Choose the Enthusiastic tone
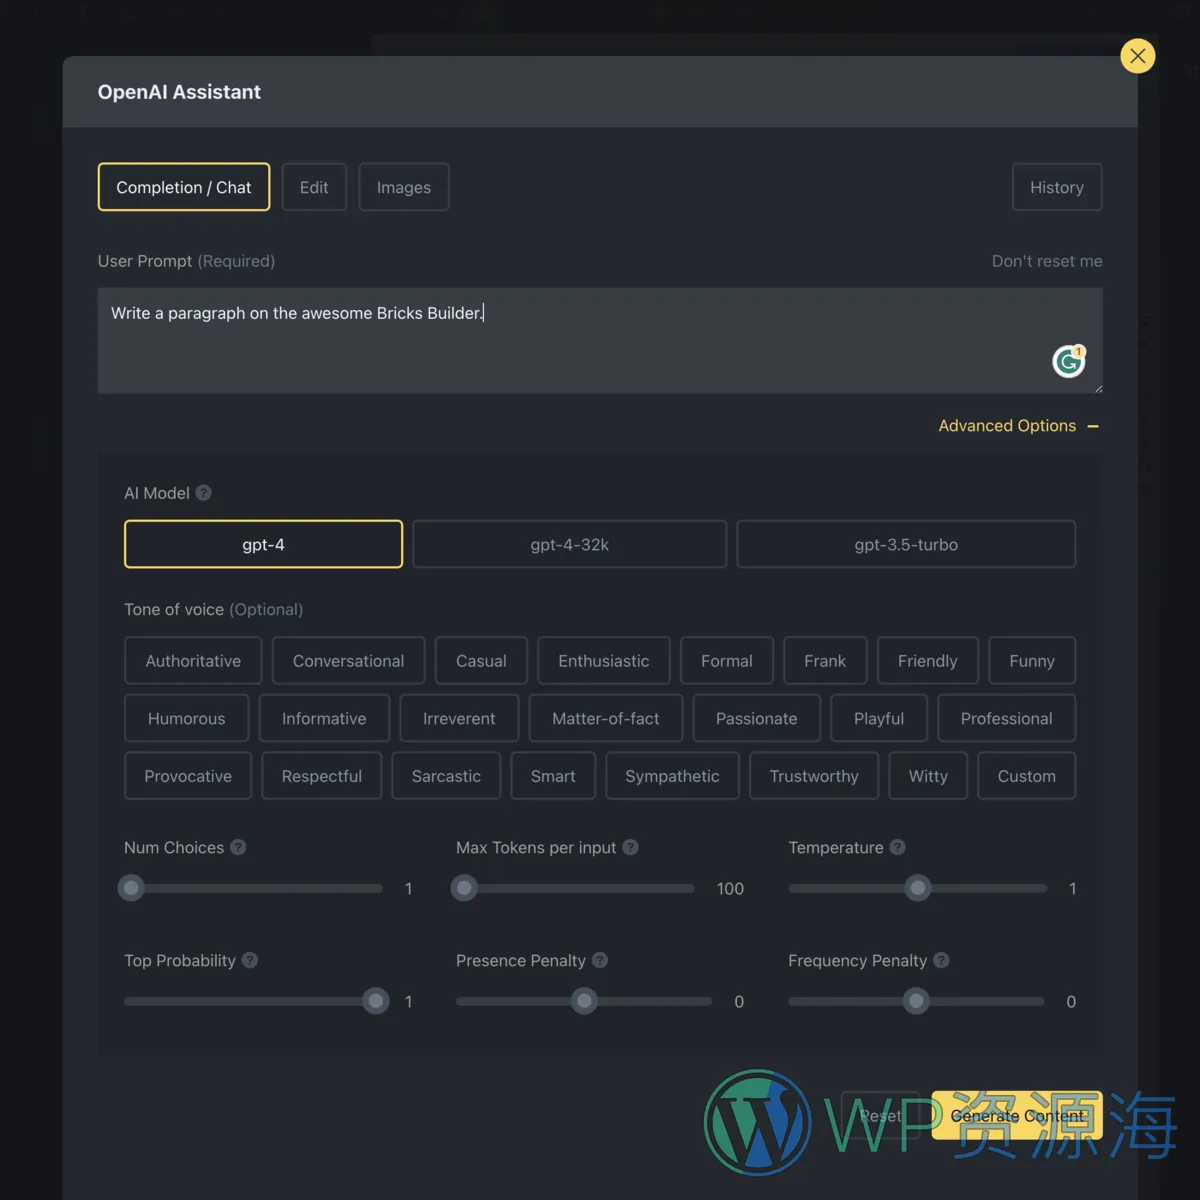 tap(604, 661)
